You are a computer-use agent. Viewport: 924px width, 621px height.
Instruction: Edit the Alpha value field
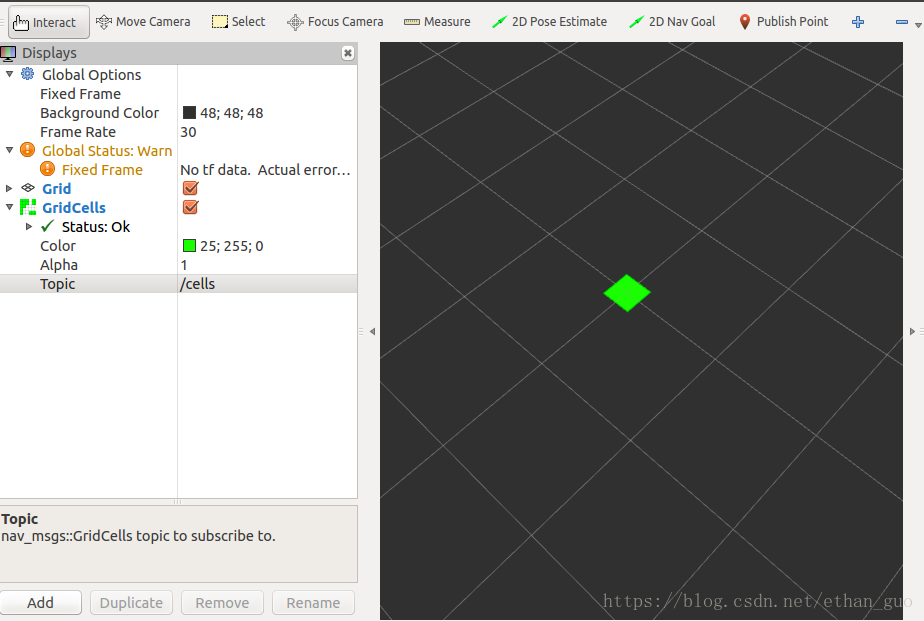pos(268,265)
